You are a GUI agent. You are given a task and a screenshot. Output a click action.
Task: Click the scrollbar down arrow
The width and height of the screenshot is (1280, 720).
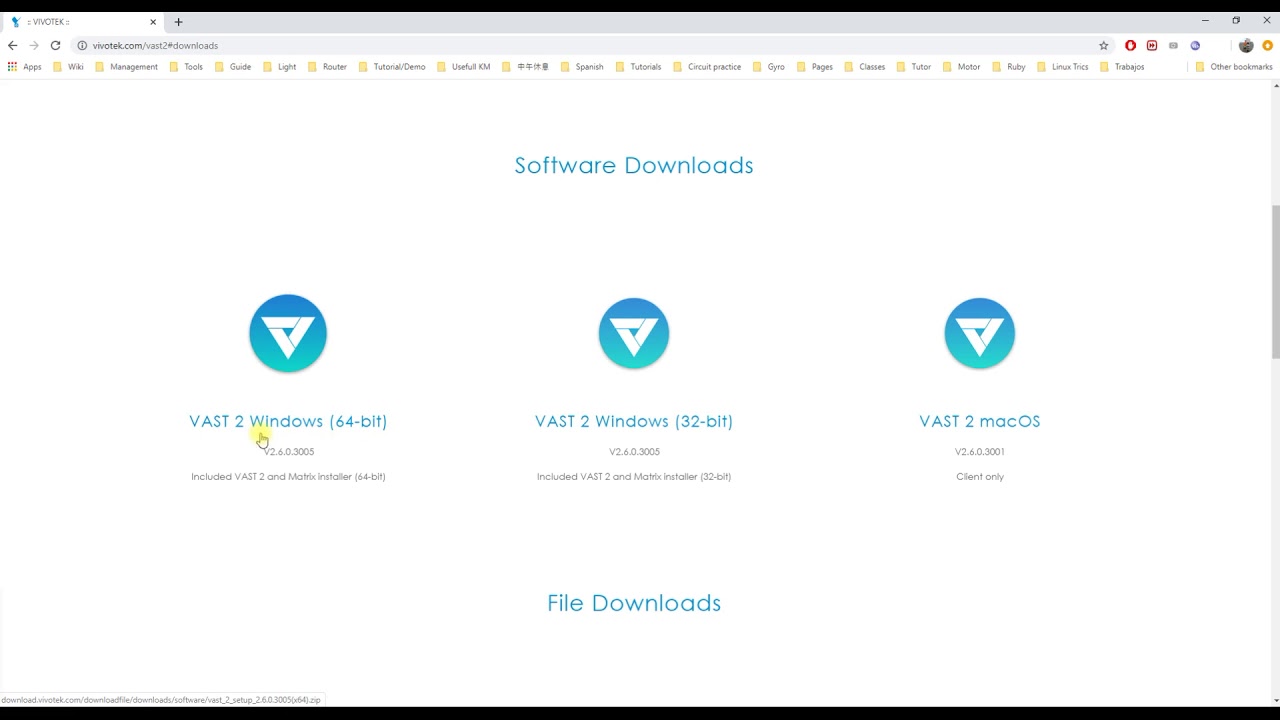pyautogui.click(x=1275, y=700)
